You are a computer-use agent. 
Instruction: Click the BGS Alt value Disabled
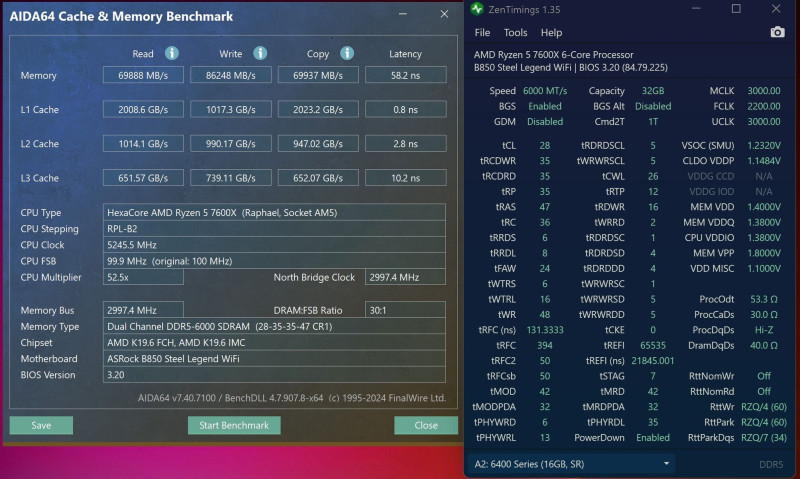coord(653,106)
